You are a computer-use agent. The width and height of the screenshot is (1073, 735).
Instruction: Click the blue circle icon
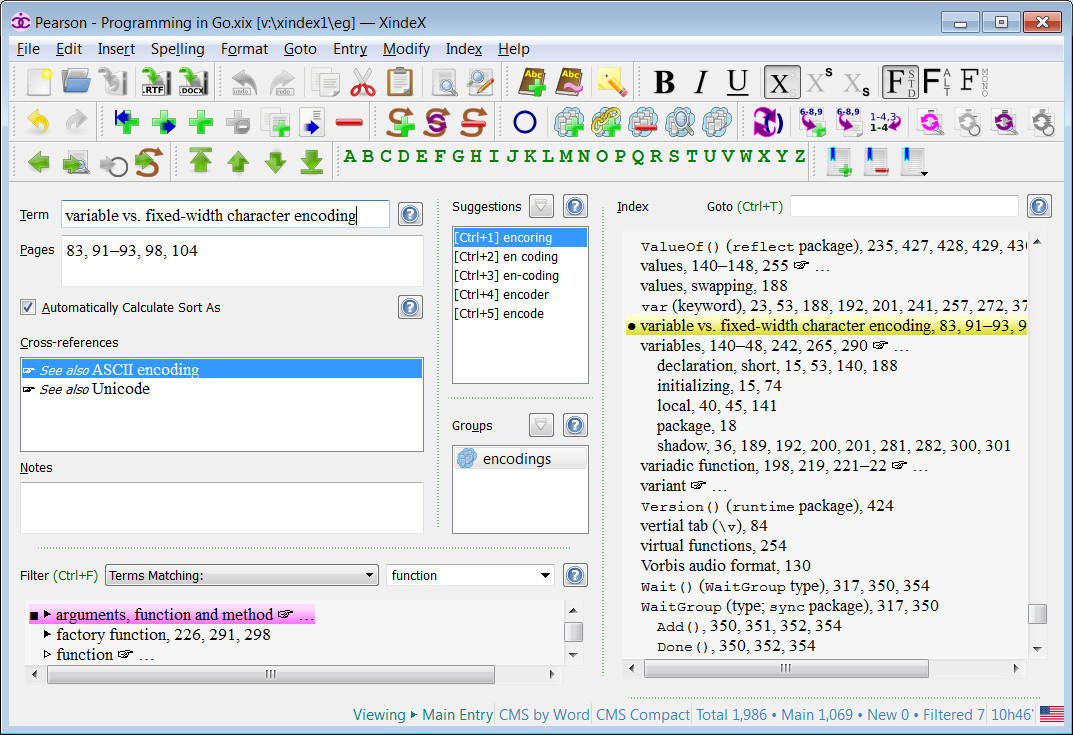click(525, 122)
